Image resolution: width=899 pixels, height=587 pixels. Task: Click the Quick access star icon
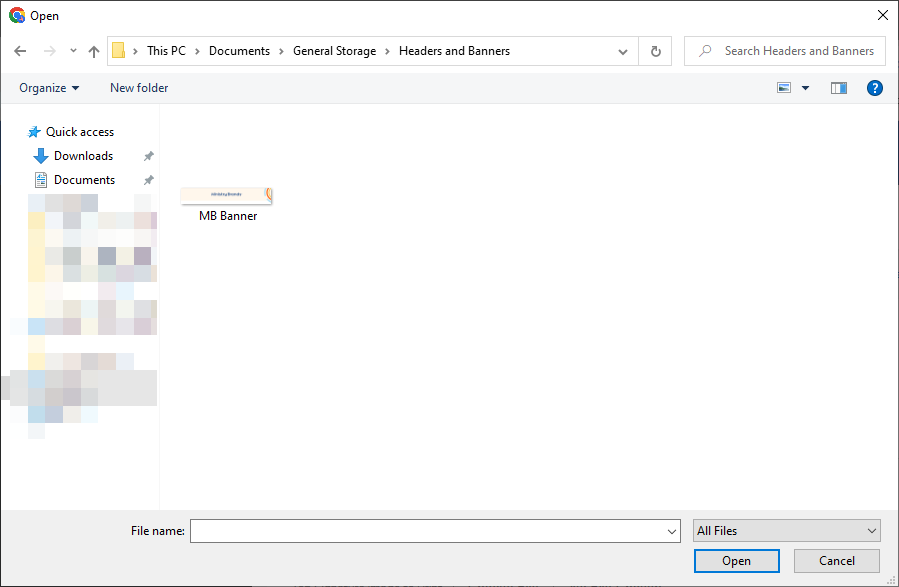click(34, 132)
